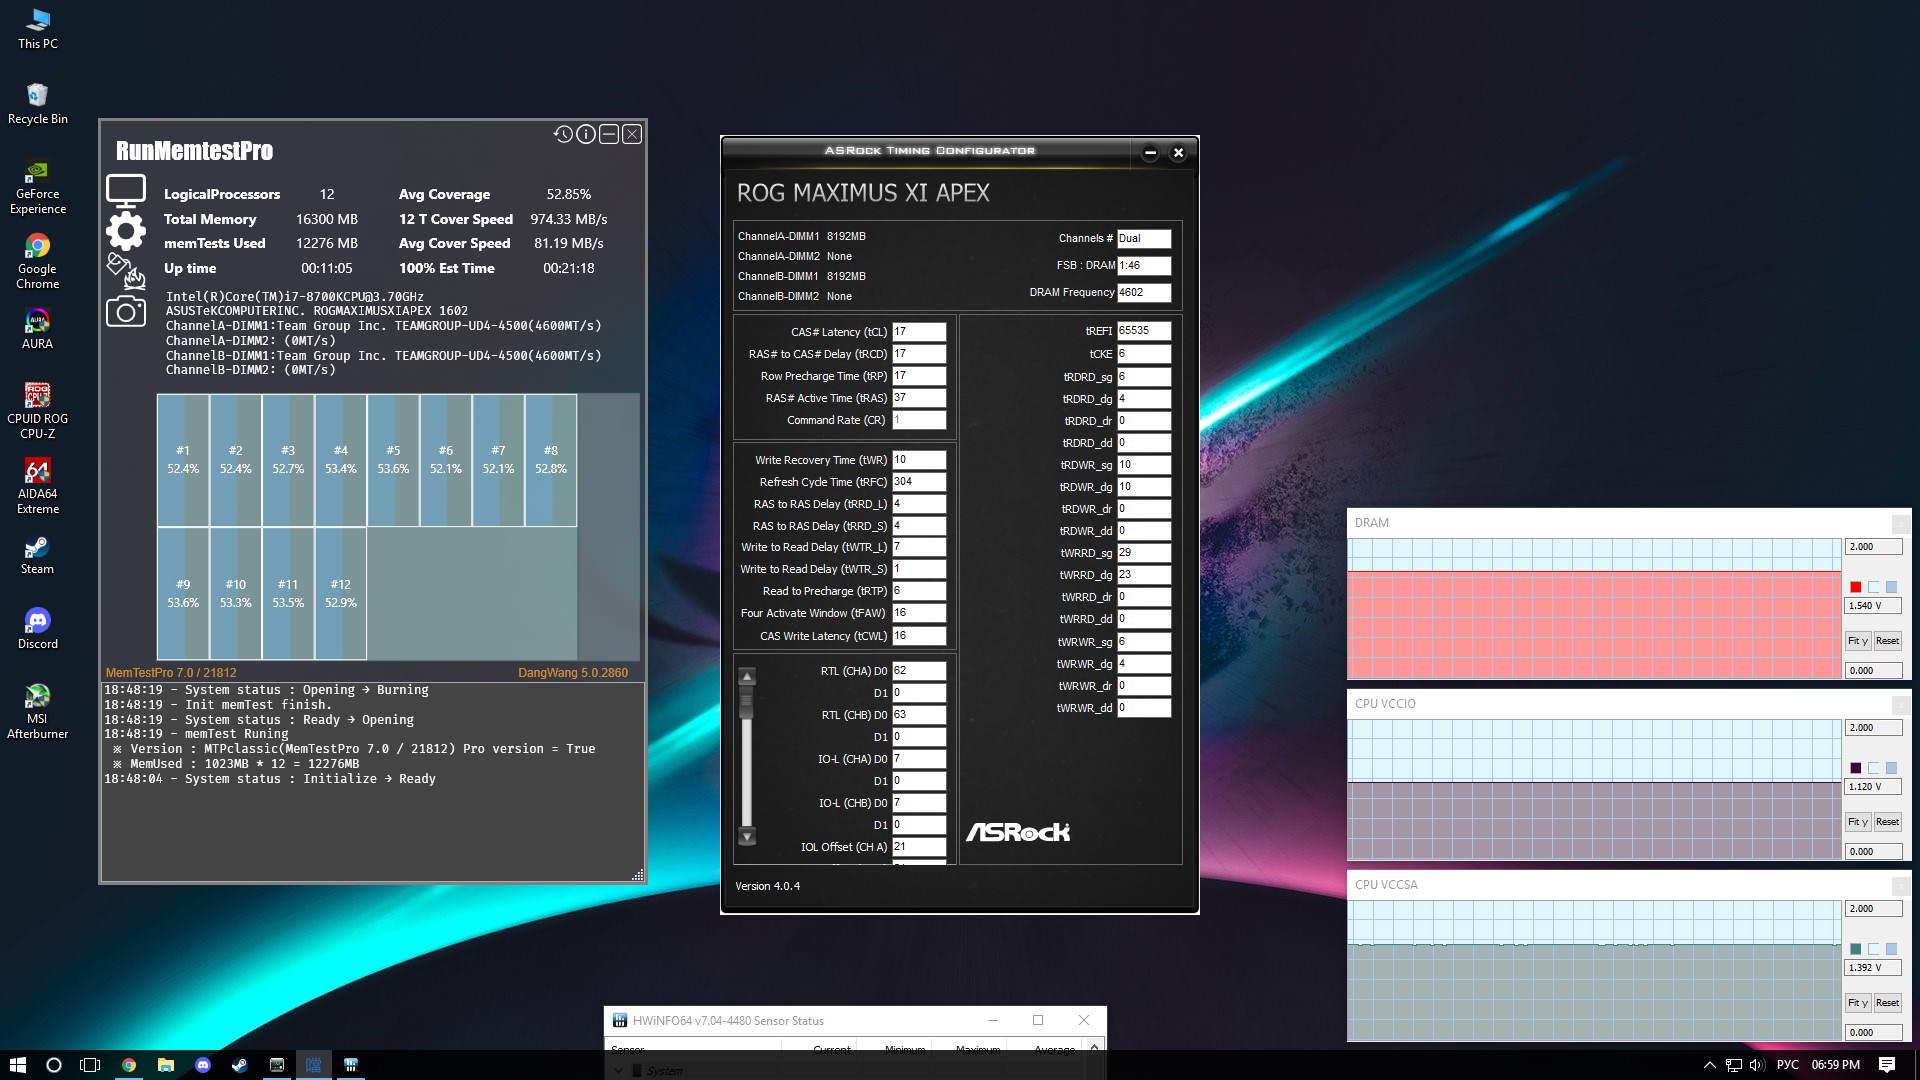Click the info icon in RunMemtestPro
1920x1080 pixels.
point(586,134)
